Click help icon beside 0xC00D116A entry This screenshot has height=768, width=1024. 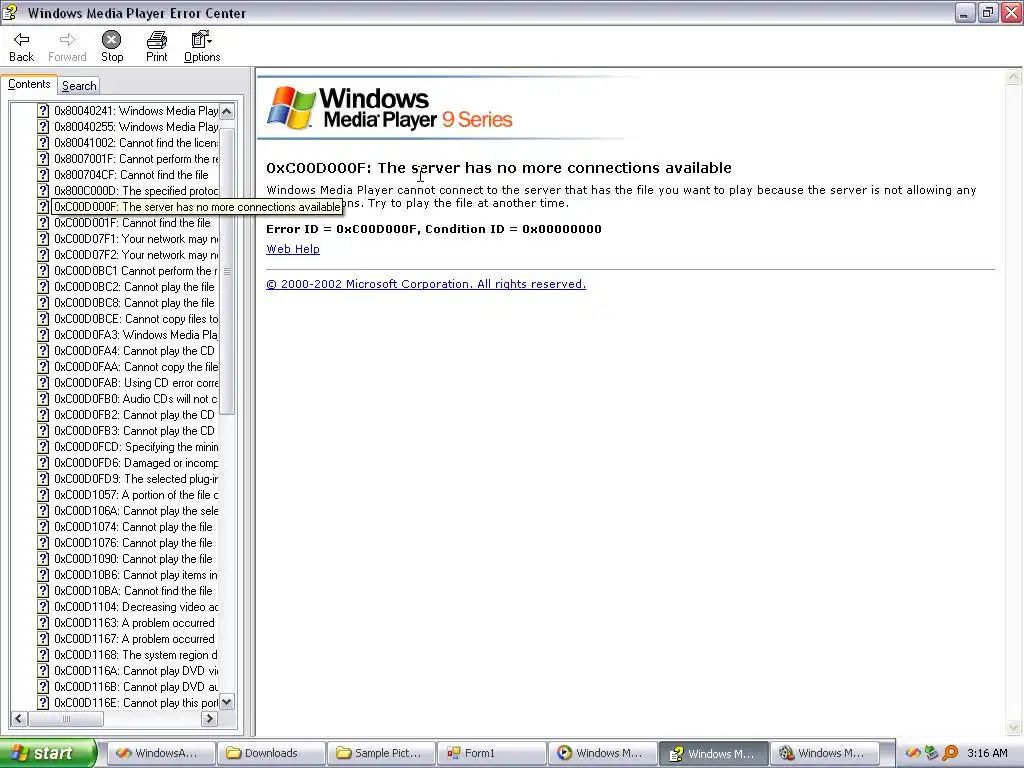[x=43, y=671]
